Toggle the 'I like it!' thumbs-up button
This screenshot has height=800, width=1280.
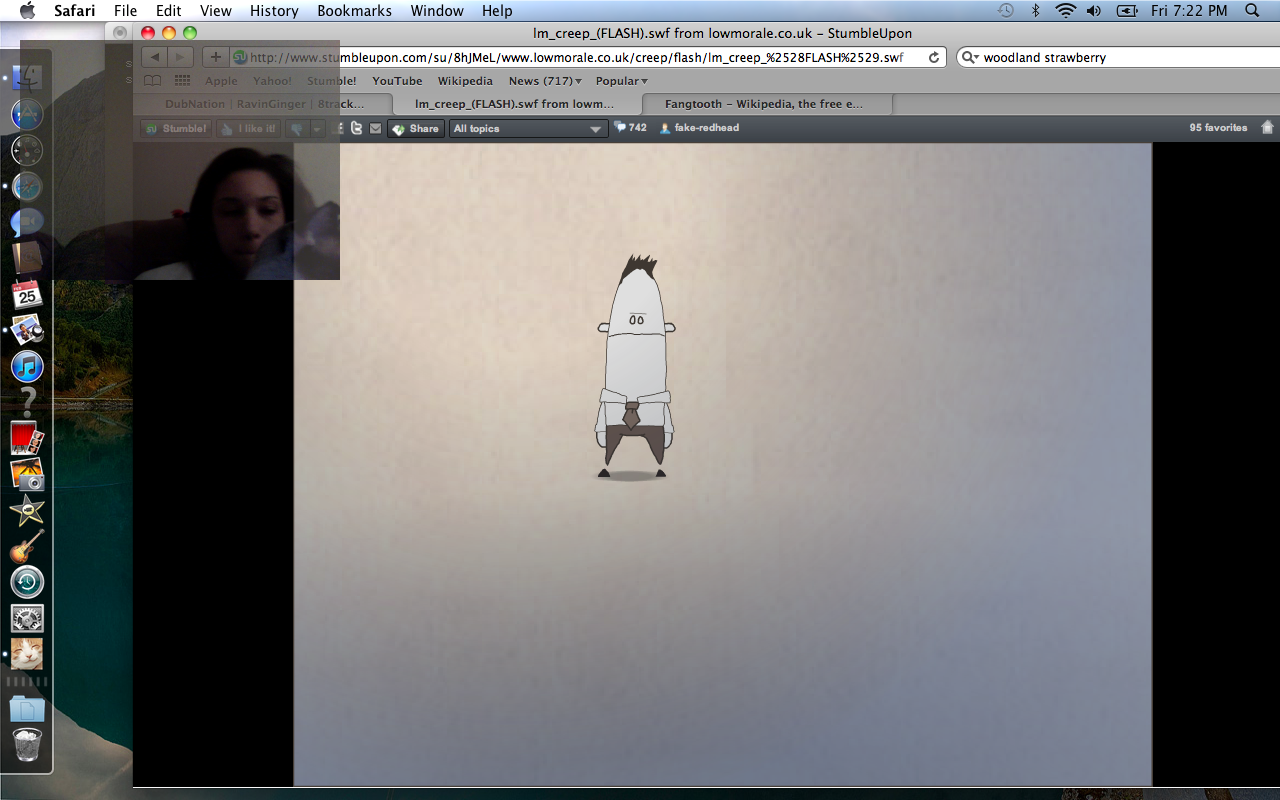247,128
